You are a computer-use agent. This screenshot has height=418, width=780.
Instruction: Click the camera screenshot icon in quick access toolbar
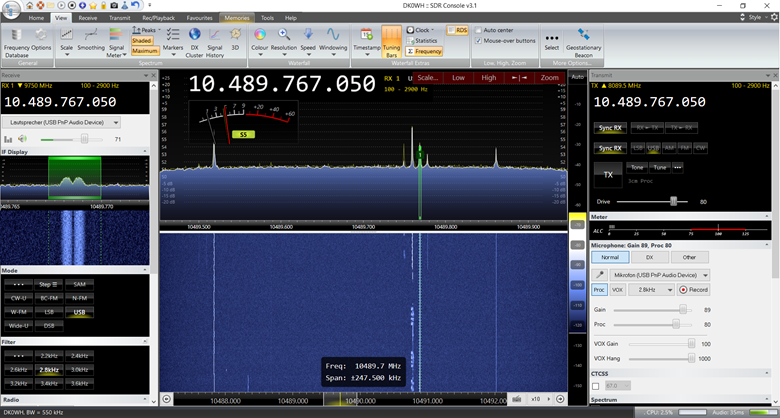click(x=114, y=5)
